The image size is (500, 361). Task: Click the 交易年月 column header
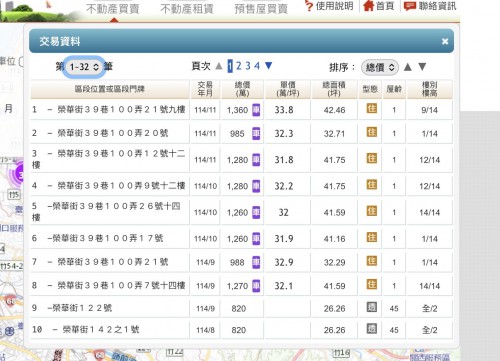[x=205, y=89]
